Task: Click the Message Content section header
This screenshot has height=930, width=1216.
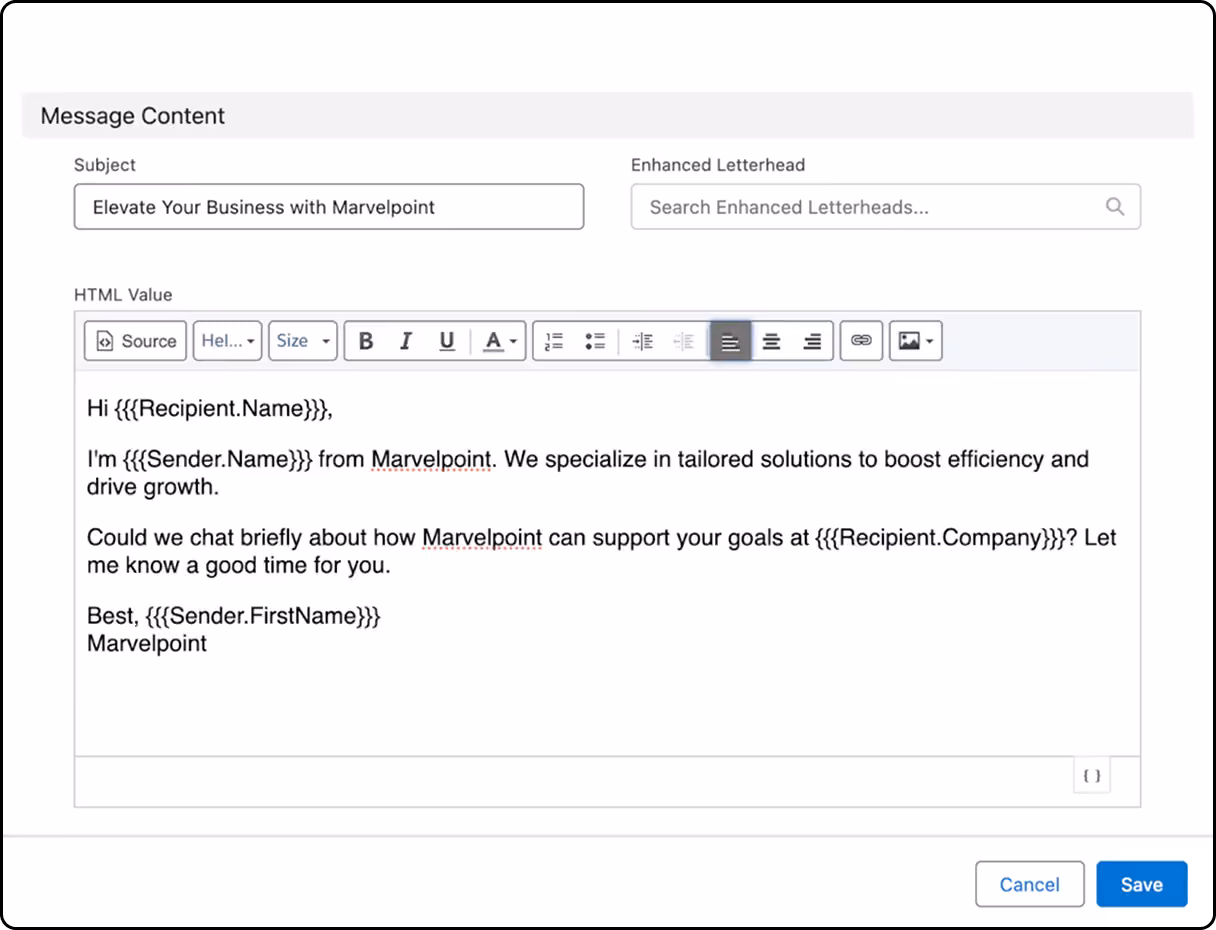Action: click(608, 116)
